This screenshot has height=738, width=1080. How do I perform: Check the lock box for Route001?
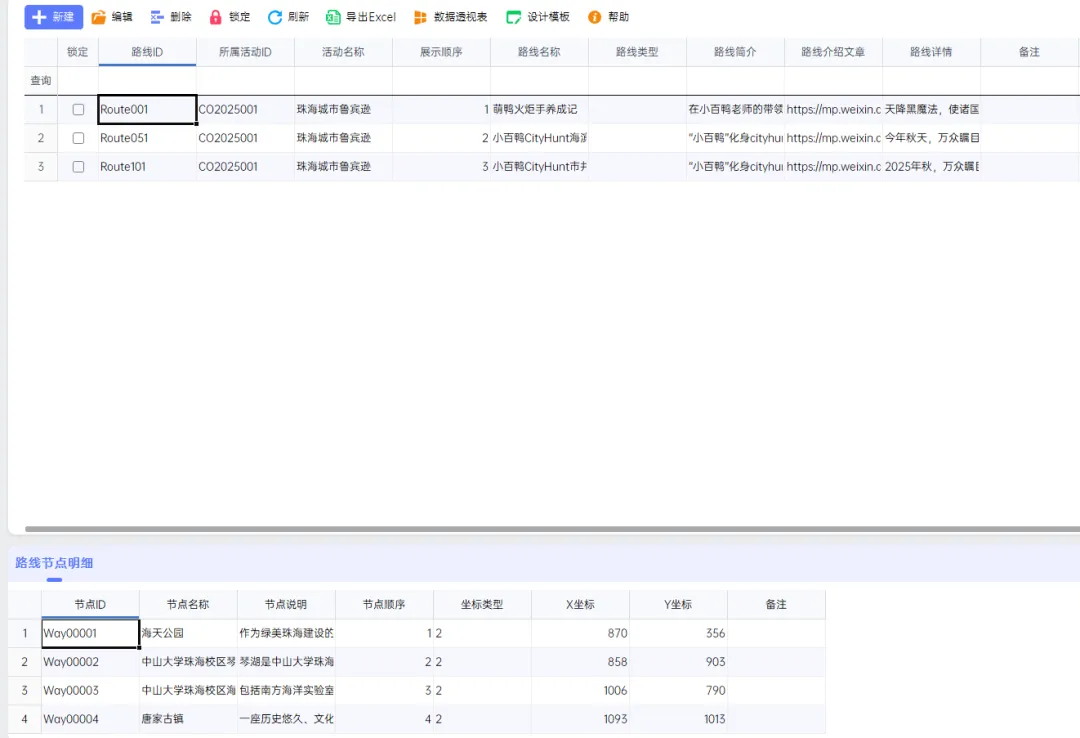[78, 110]
